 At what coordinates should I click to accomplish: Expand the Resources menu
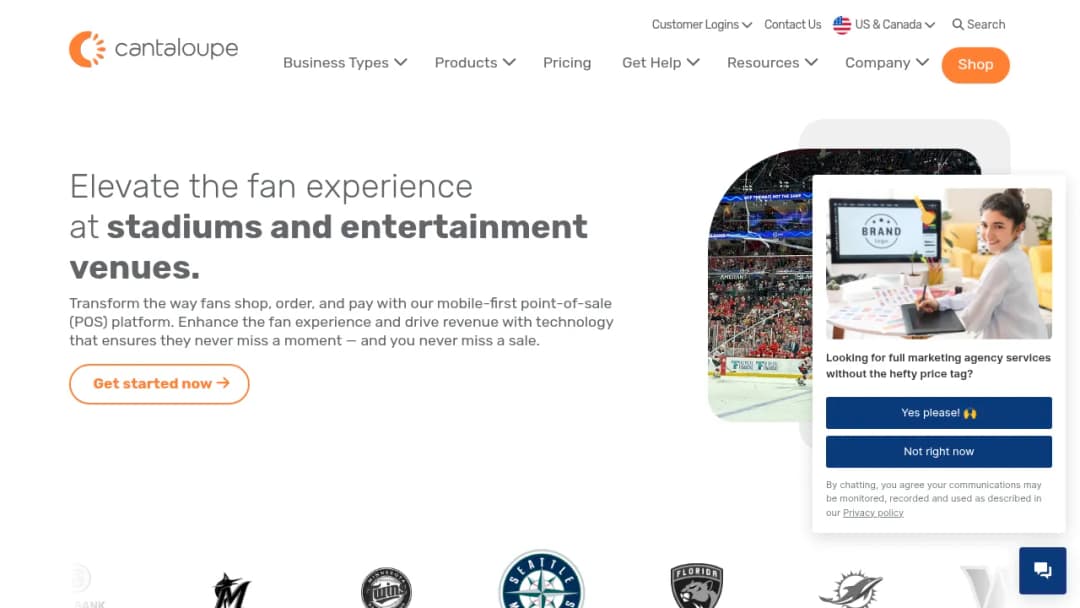[772, 63]
